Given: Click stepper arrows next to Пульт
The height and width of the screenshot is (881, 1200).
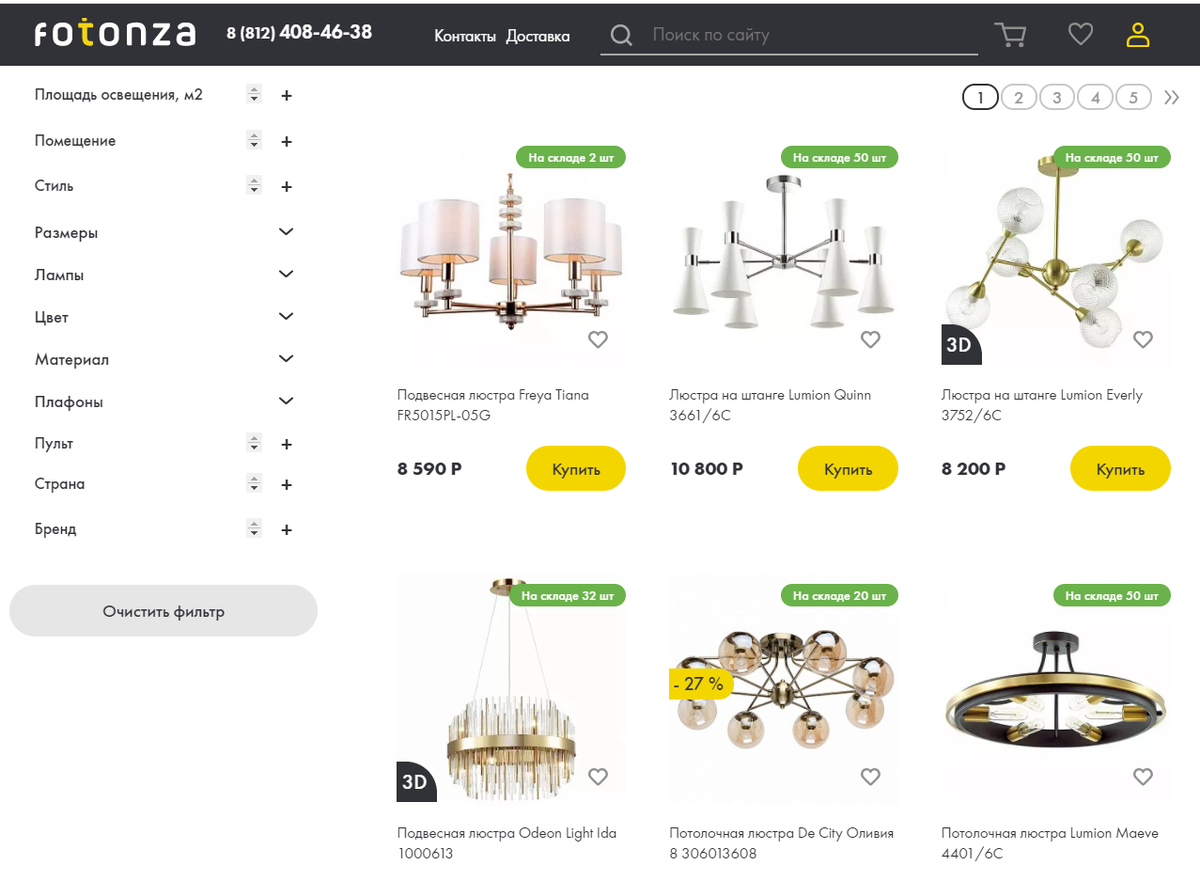Looking at the screenshot, I should click(254, 443).
